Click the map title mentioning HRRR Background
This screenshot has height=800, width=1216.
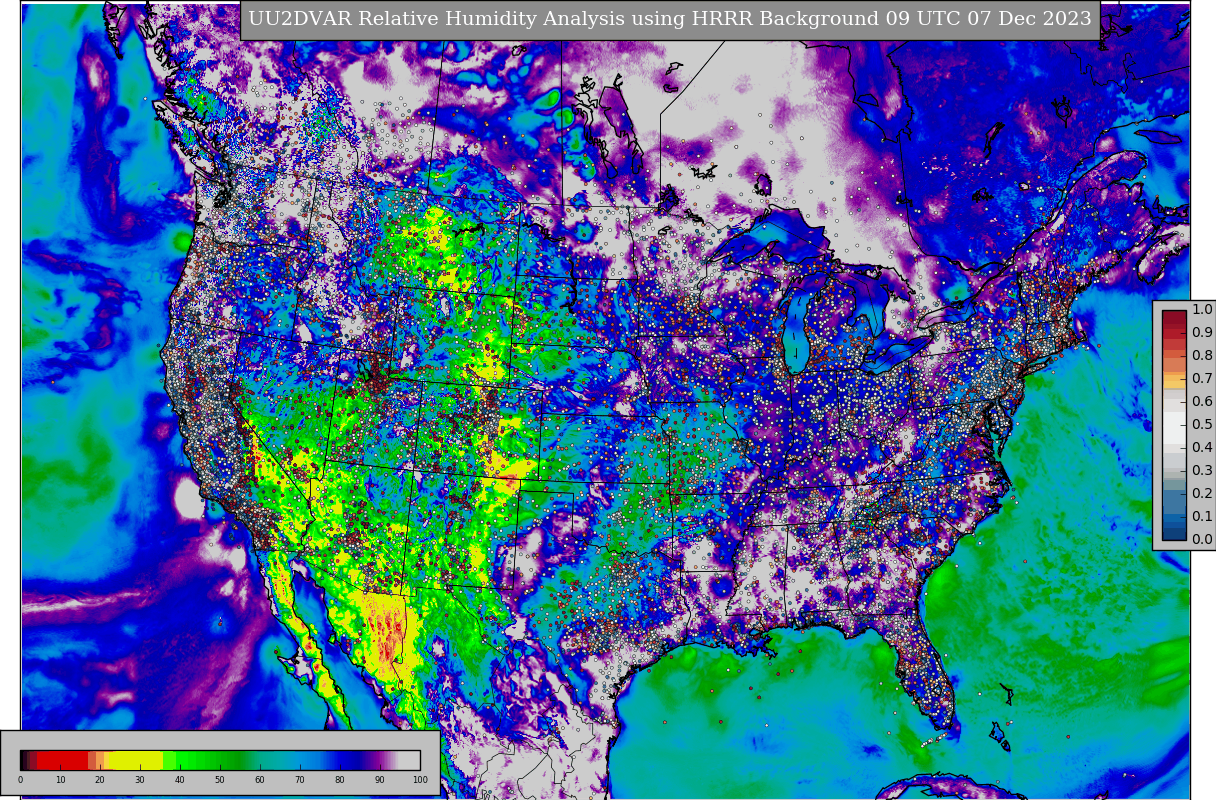[x=670, y=20]
